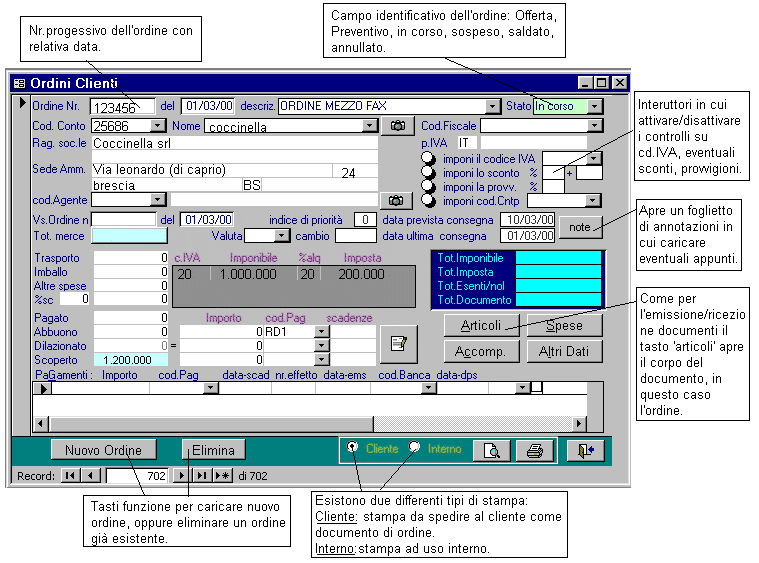The image size is (759, 563).
Task: Go to first record navigation button
Action: (70, 476)
